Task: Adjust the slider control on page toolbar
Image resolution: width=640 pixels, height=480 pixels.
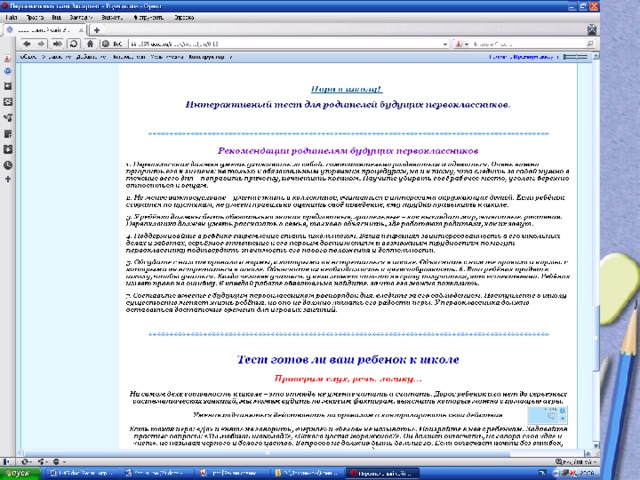Action: coord(575,57)
